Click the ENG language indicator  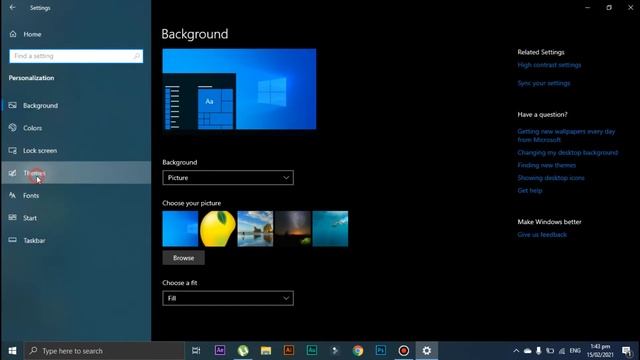[x=575, y=351]
